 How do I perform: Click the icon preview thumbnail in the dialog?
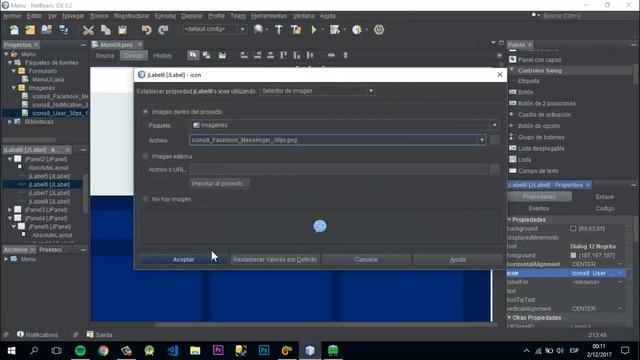(320, 226)
